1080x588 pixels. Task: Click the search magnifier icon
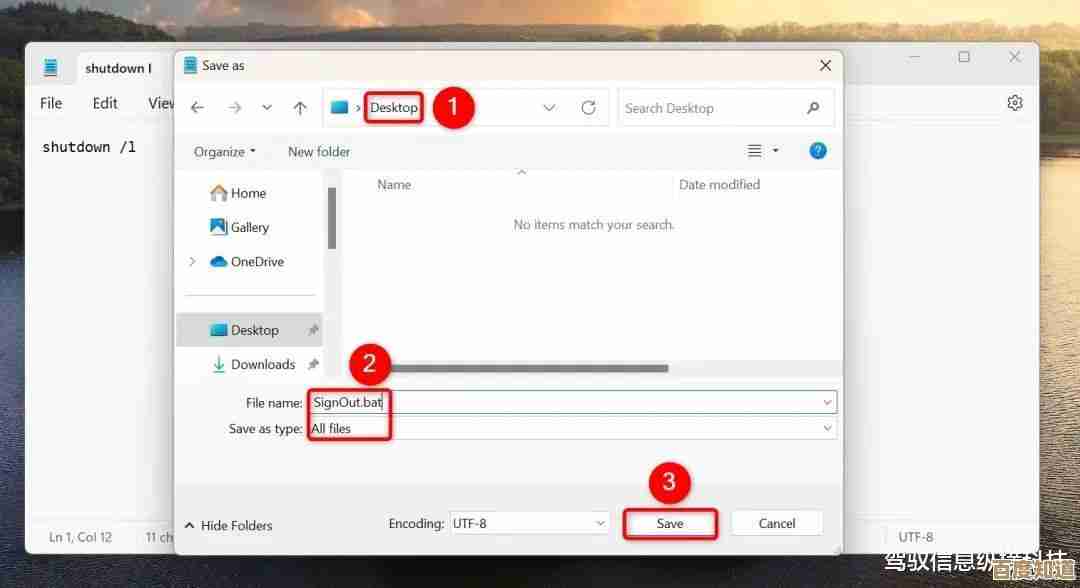point(813,108)
